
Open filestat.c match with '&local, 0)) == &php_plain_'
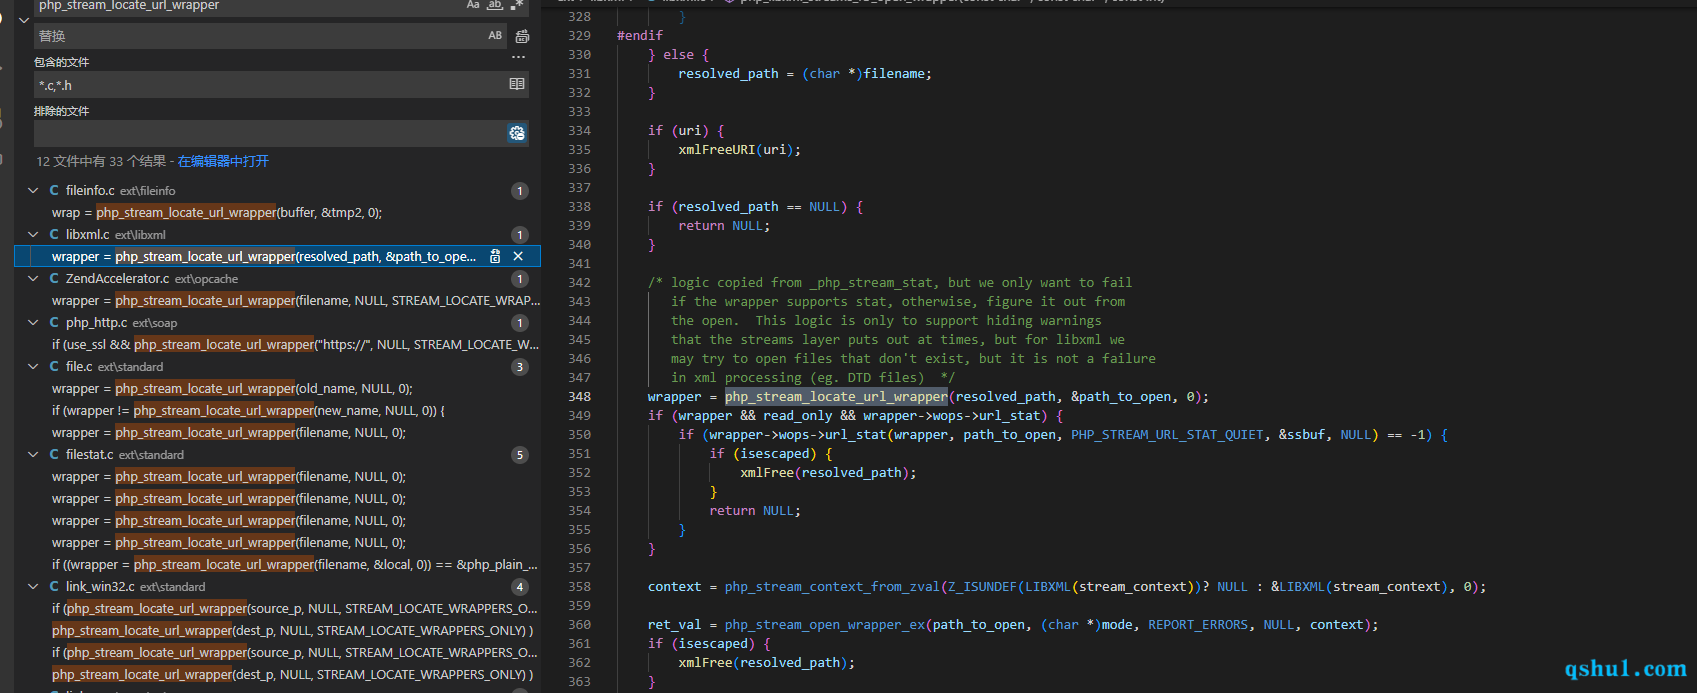pyautogui.click(x=295, y=564)
